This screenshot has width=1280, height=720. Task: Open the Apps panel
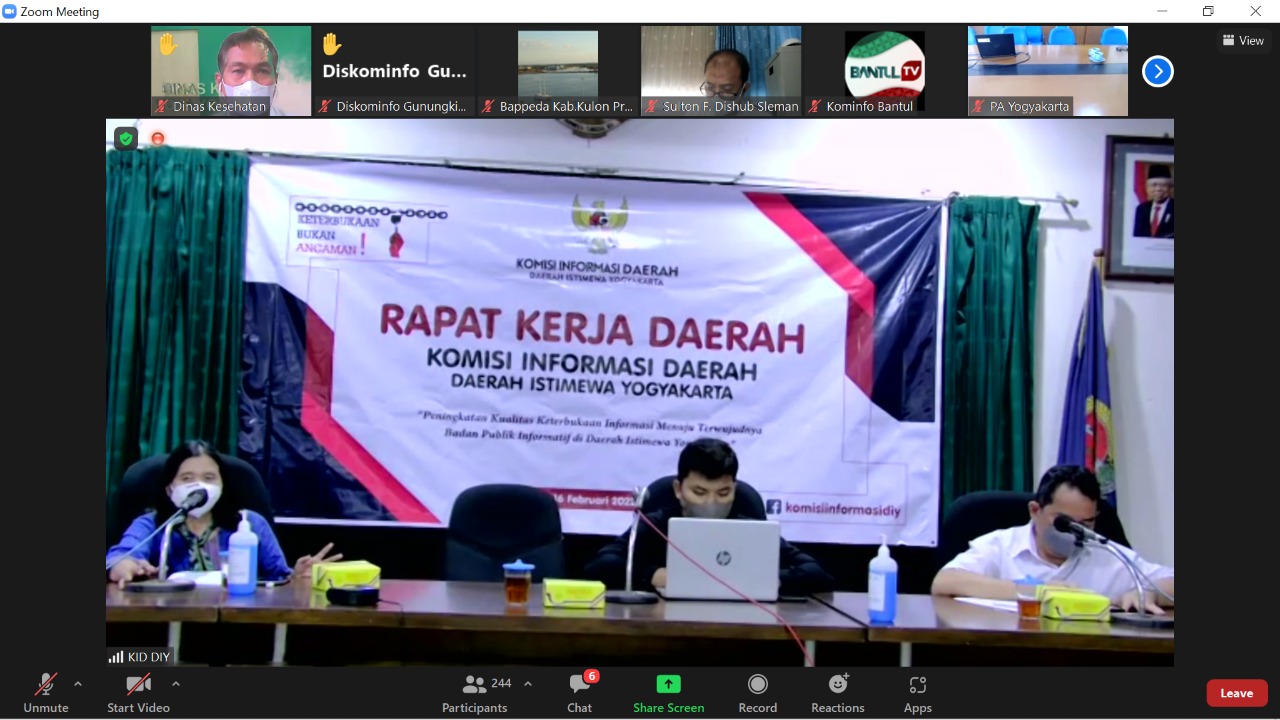(x=918, y=693)
